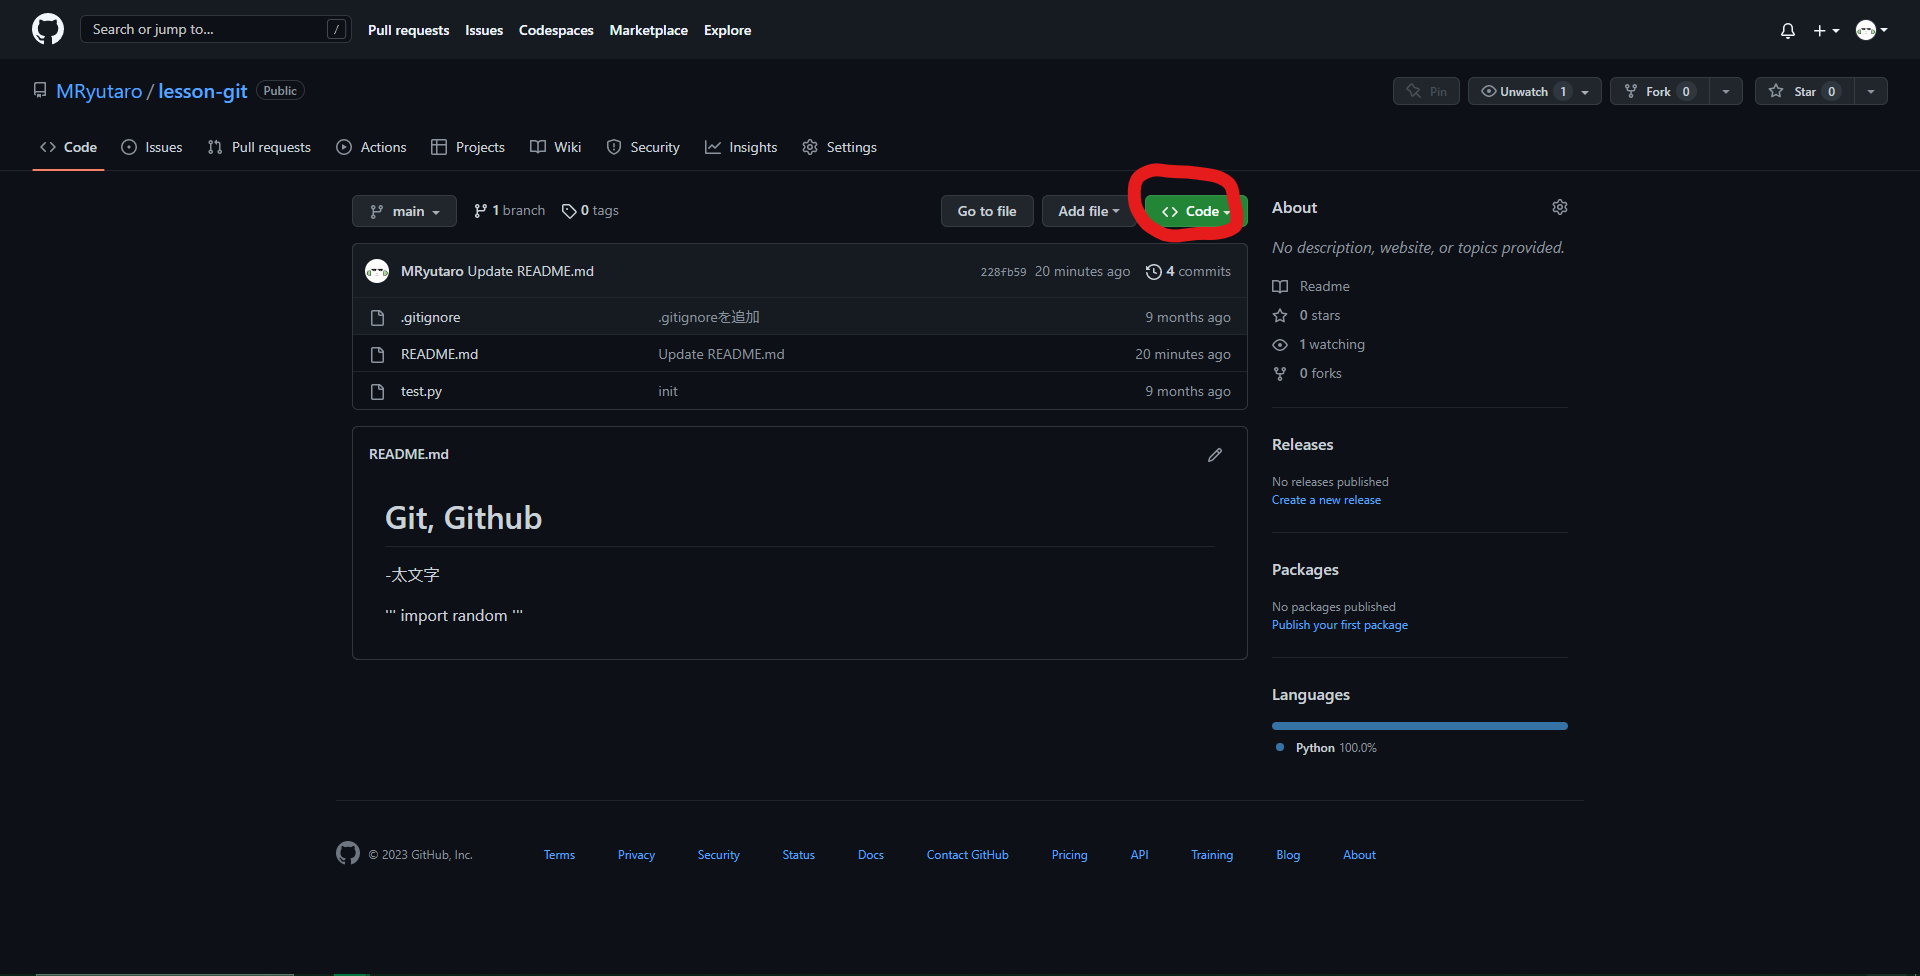Click the Python language color dot
Image resolution: width=1920 pixels, height=976 pixels.
[1280, 747]
